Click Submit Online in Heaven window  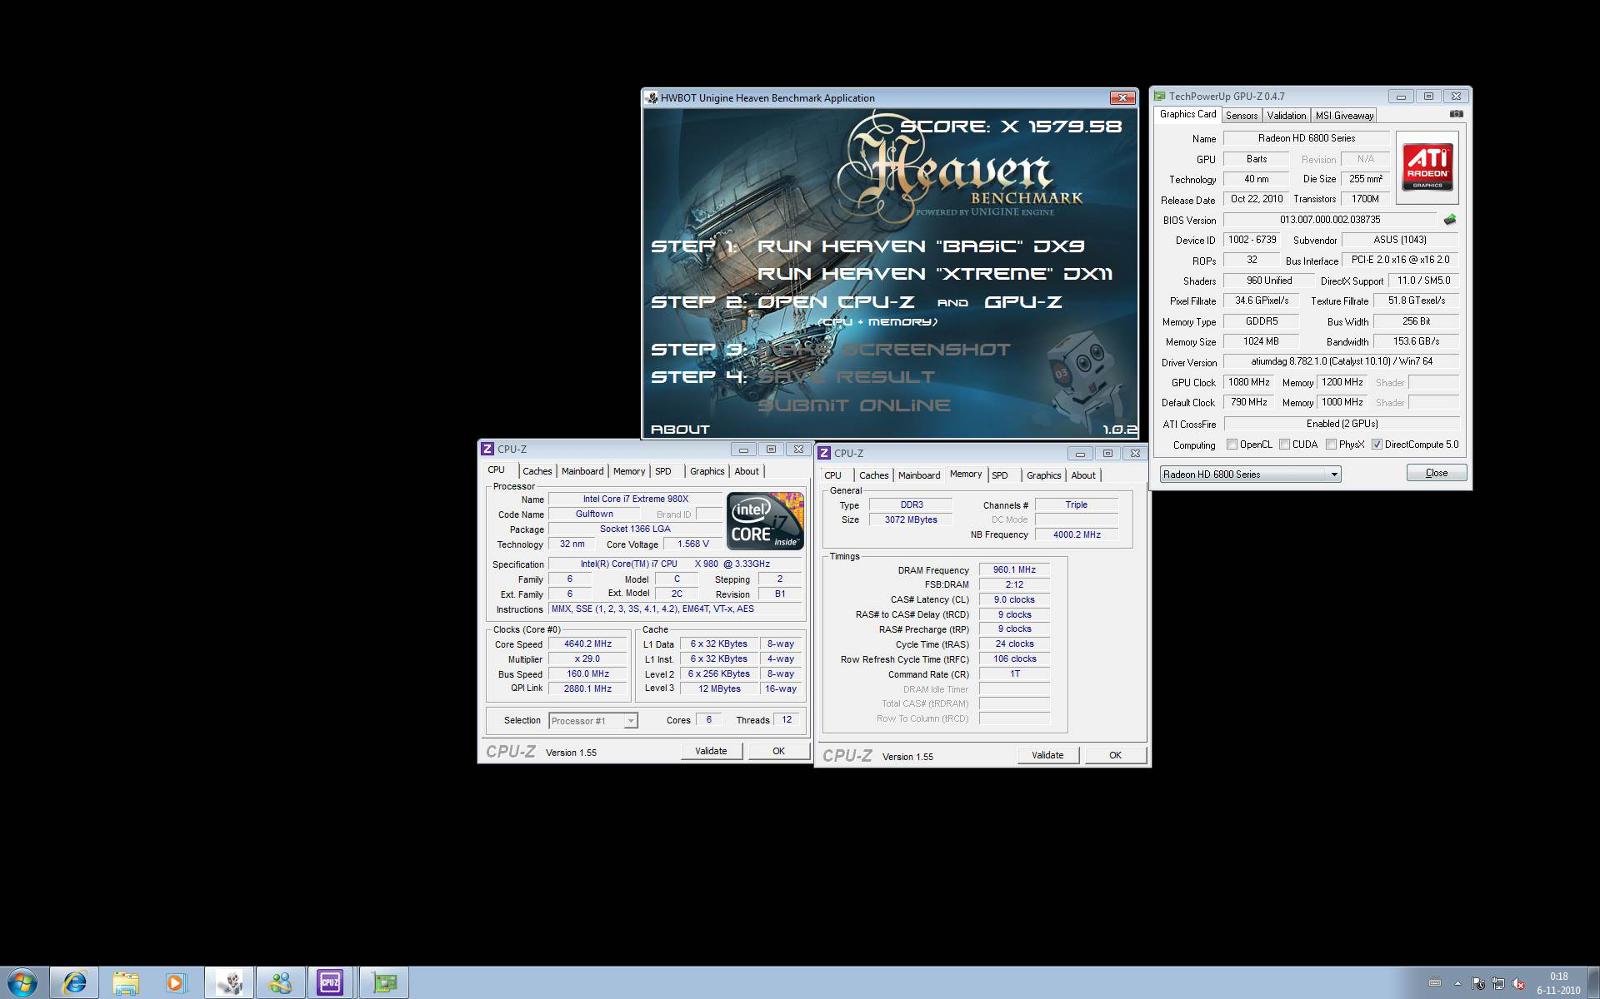tap(854, 405)
